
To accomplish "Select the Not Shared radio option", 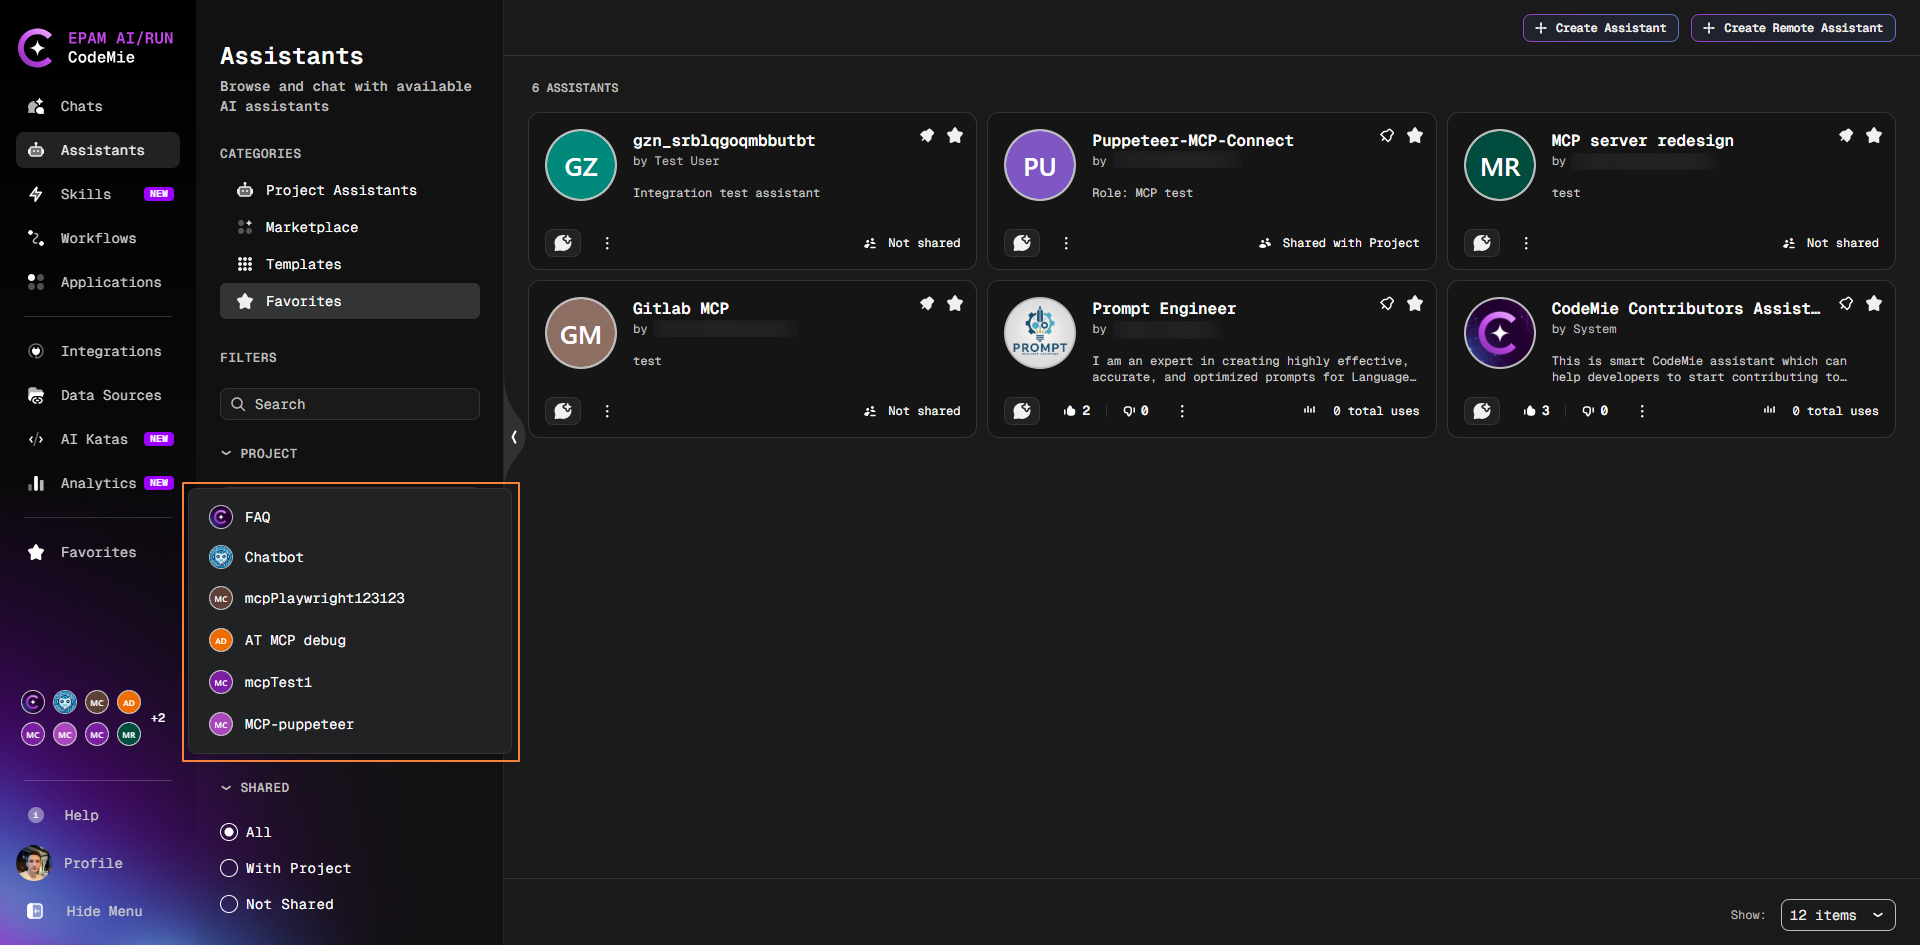I will [x=229, y=904].
